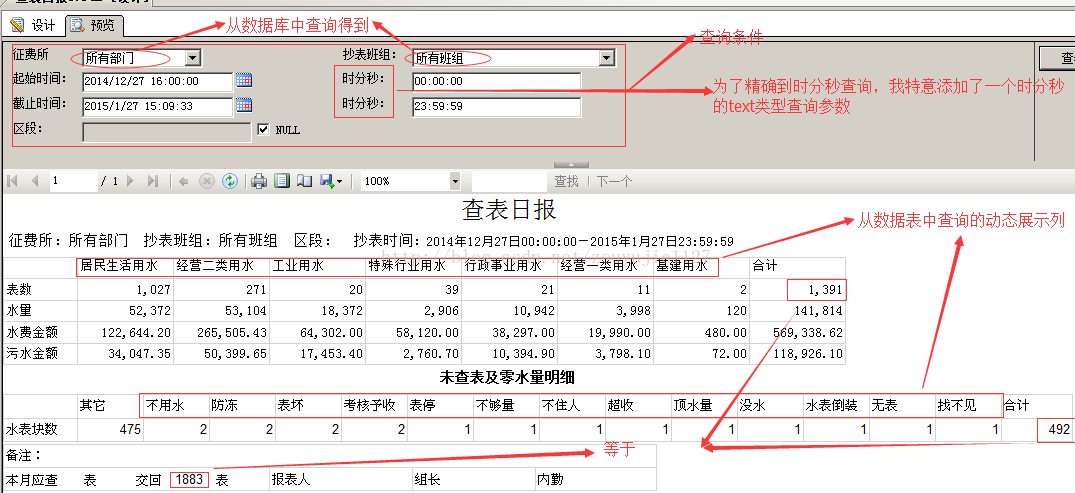Click 水费金额 row label
The height and width of the screenshot is (493, 1075).
point(32,333)
